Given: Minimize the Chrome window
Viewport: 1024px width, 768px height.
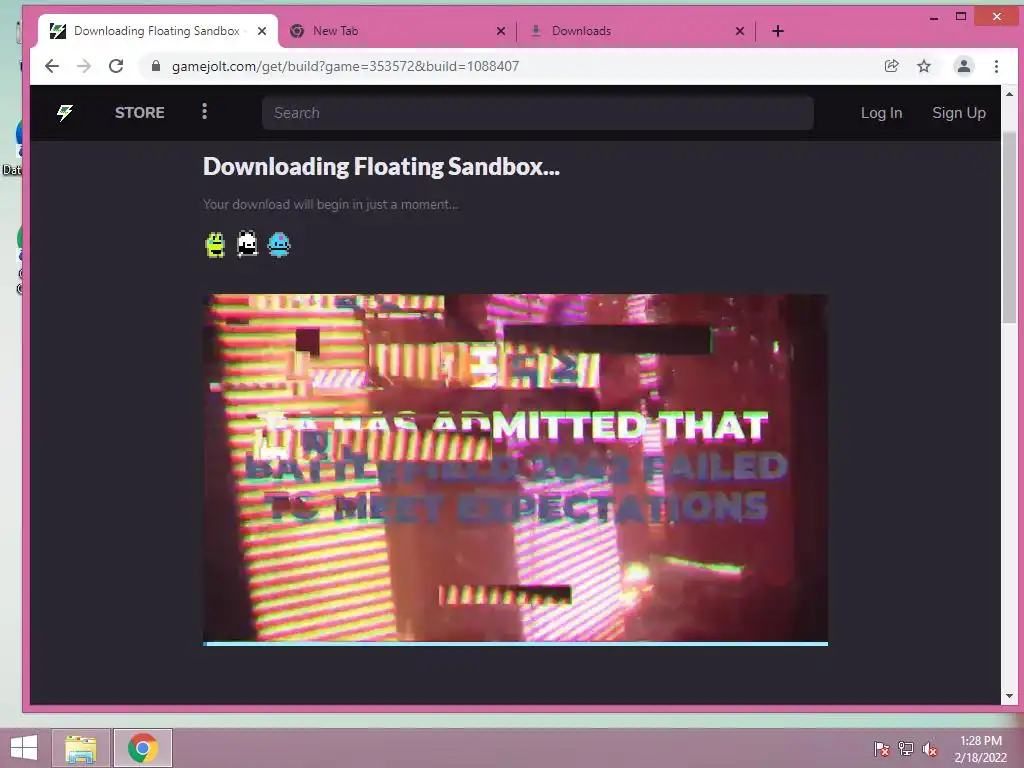Looking at the screenshot, I should point(934,17).
